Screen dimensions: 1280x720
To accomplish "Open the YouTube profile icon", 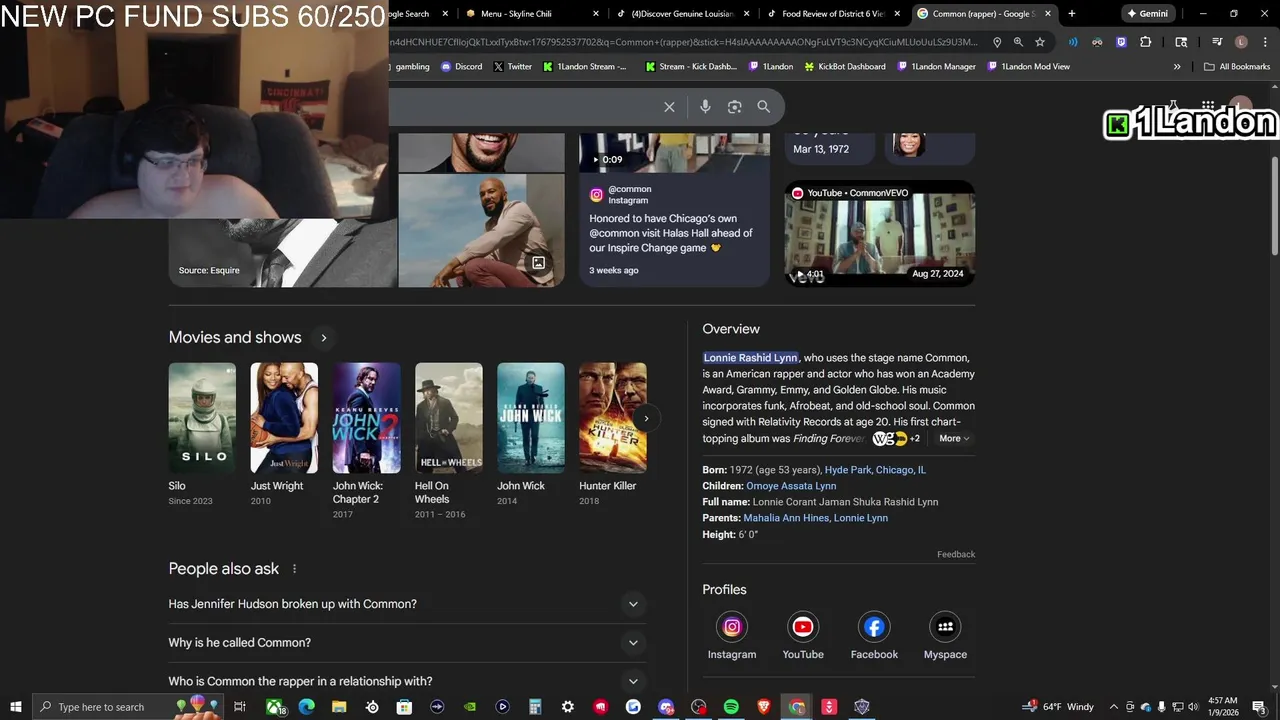I will tap(803, 627).
